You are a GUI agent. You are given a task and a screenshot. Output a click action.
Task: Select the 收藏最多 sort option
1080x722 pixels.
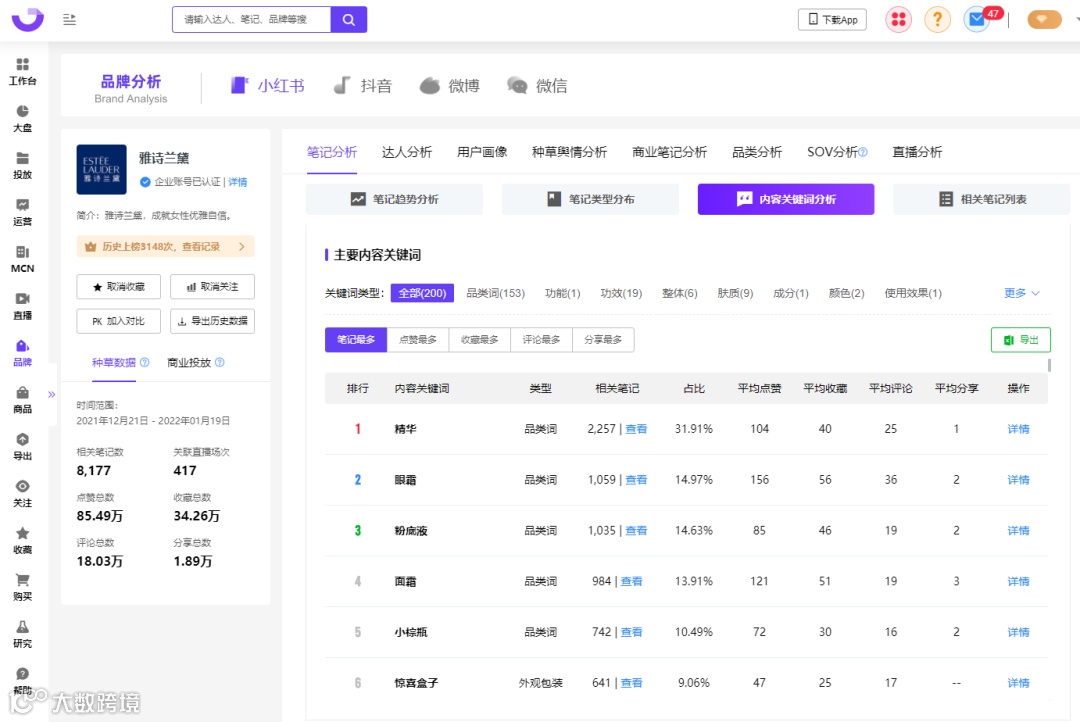[x=479, y=340]
